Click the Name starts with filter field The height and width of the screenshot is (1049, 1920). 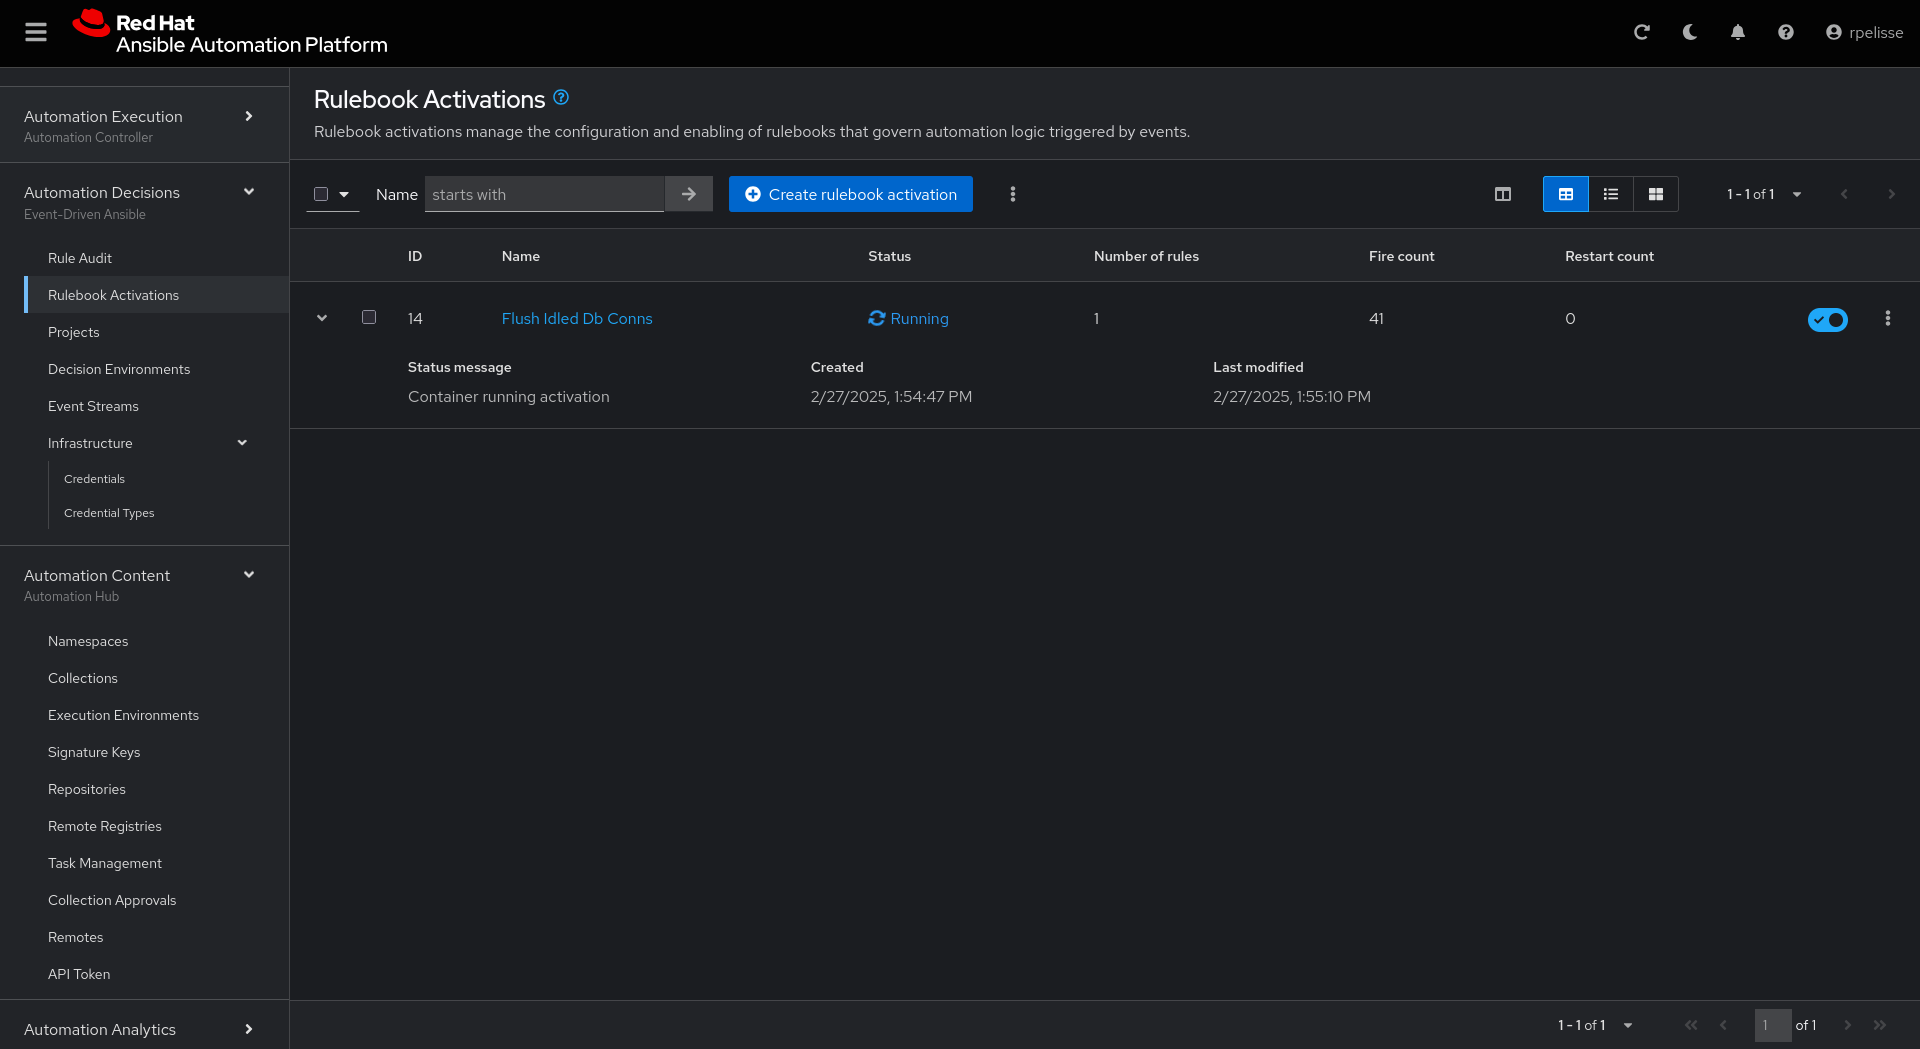pyautogui.click(x=544, y=194)
